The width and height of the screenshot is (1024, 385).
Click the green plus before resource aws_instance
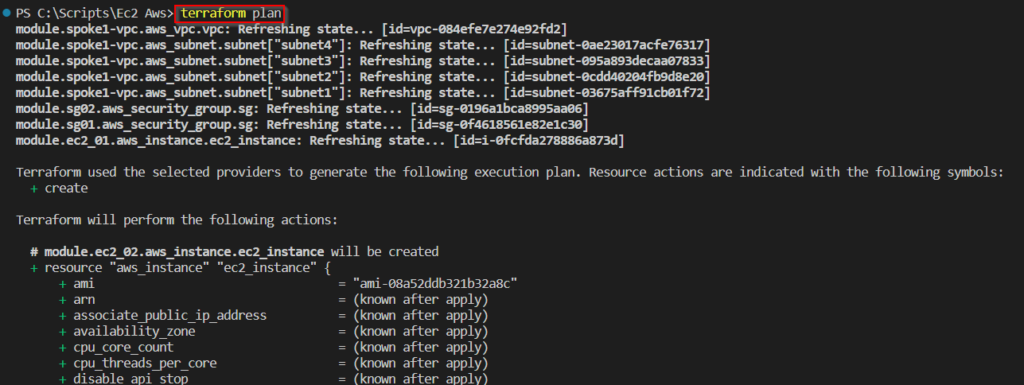33,268
